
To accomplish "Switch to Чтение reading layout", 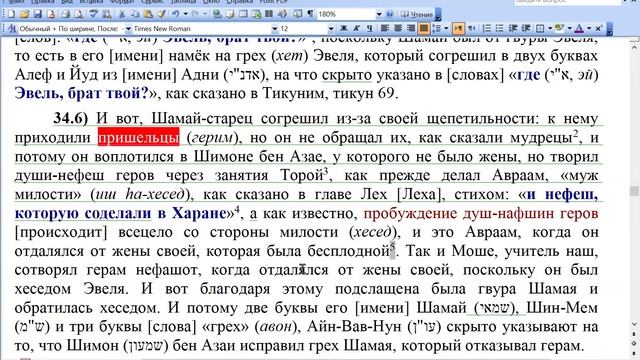I will click(x=416, y=14).
